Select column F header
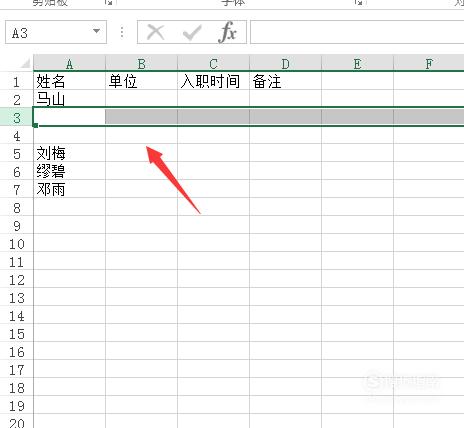The image size is (464, 428). click(429, 63)
